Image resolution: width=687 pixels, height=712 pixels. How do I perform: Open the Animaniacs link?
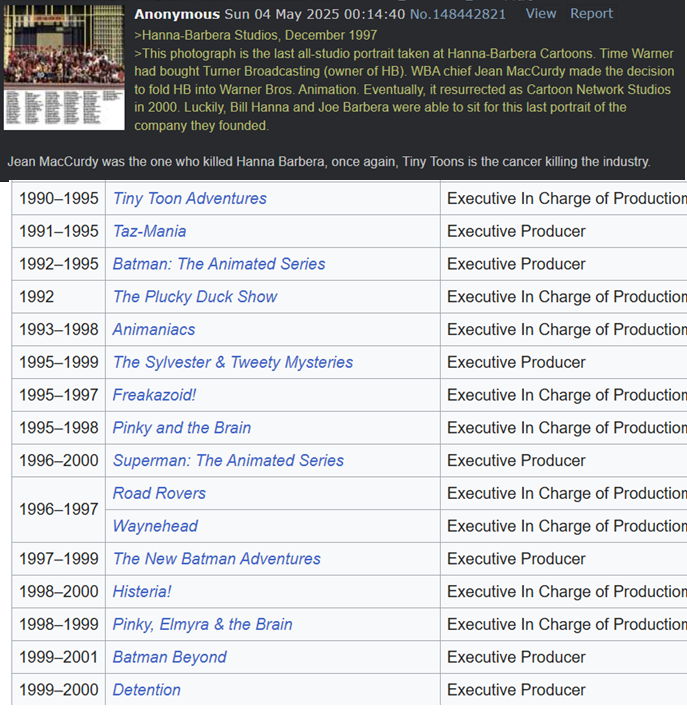[x=154, y=329]
